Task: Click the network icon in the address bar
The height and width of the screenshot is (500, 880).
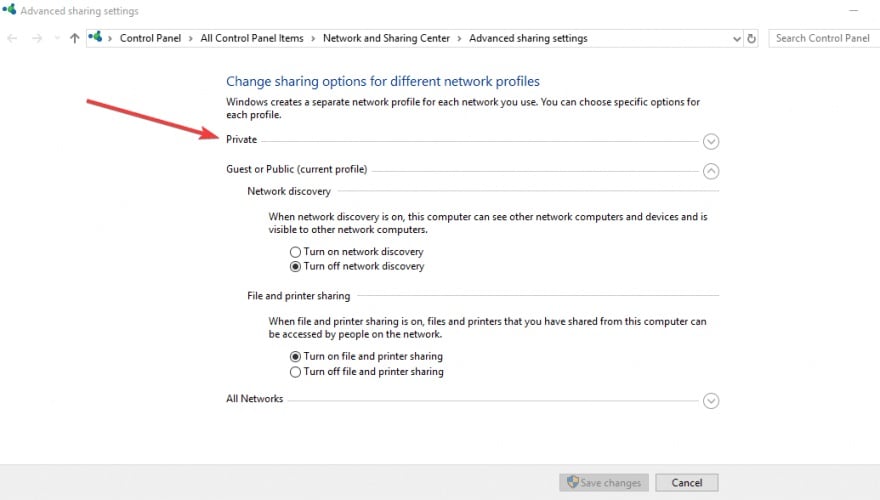Action: point(95,38)
